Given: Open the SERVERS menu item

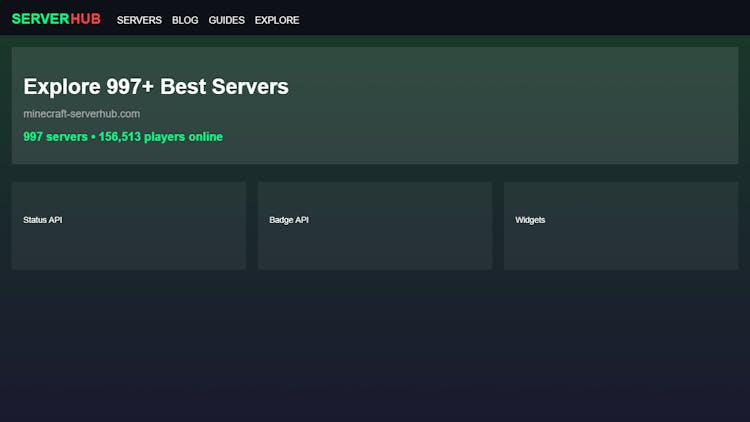Looking at the screenshot, I should pyautogui.click(x=139, y=20).
